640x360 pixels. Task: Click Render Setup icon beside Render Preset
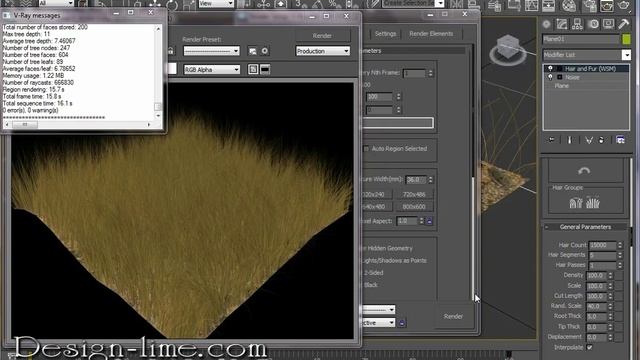click(x=253, y=51)
